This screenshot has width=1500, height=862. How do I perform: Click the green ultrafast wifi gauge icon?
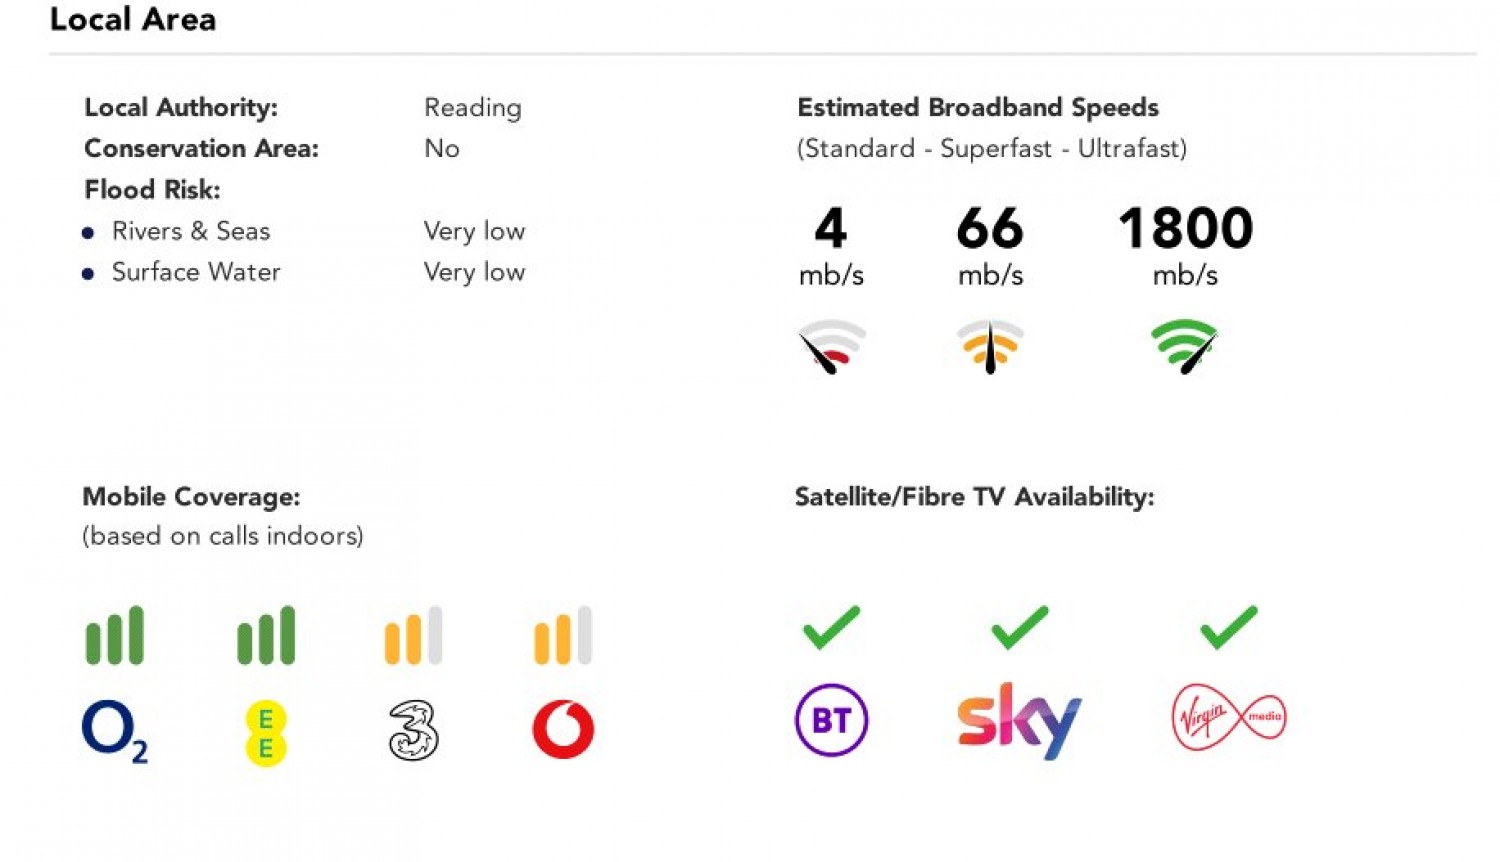click(1185, 346)
